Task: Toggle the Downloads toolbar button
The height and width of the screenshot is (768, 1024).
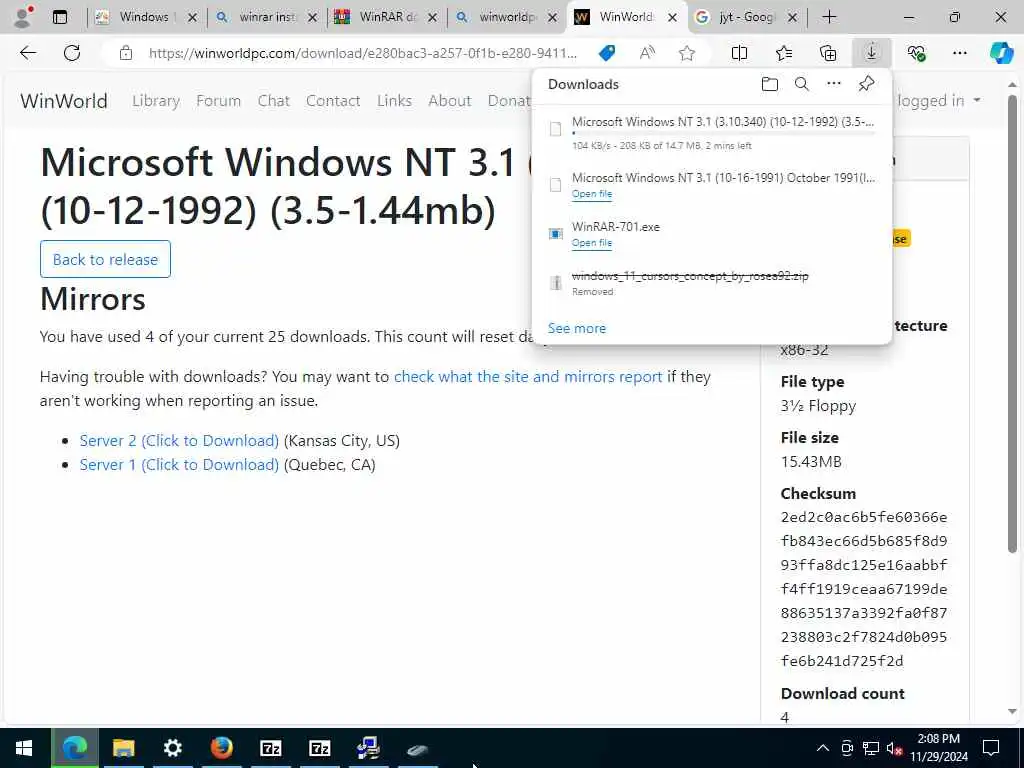Action: tap(871, 53)
